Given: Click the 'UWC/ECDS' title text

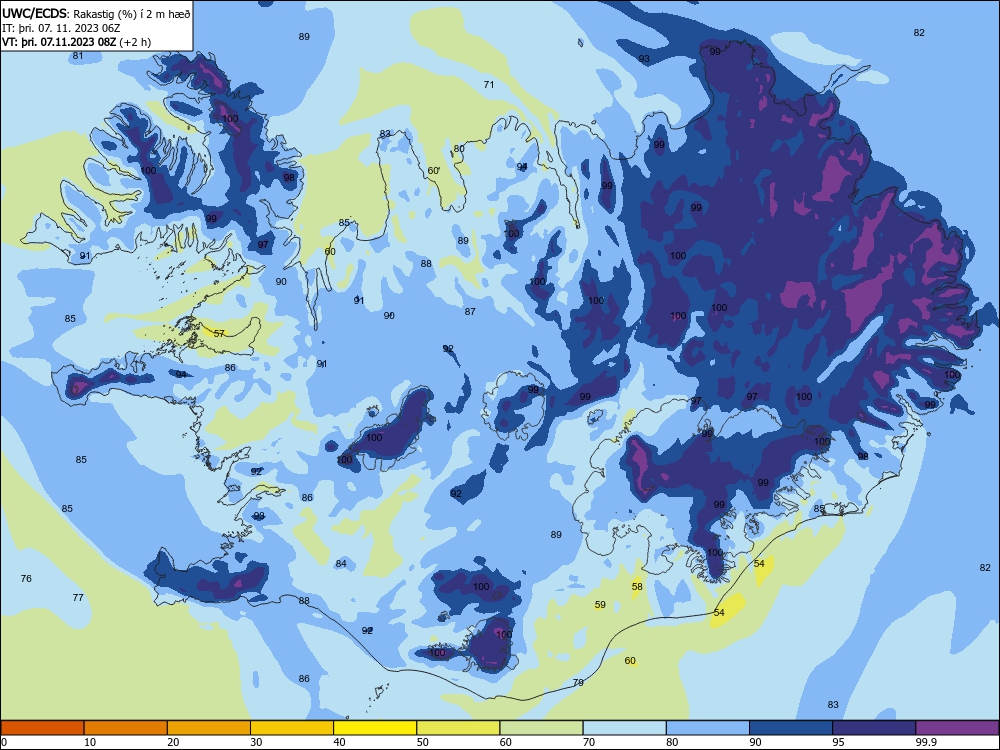Looking at the screenshot, I should tap(34, 13).
